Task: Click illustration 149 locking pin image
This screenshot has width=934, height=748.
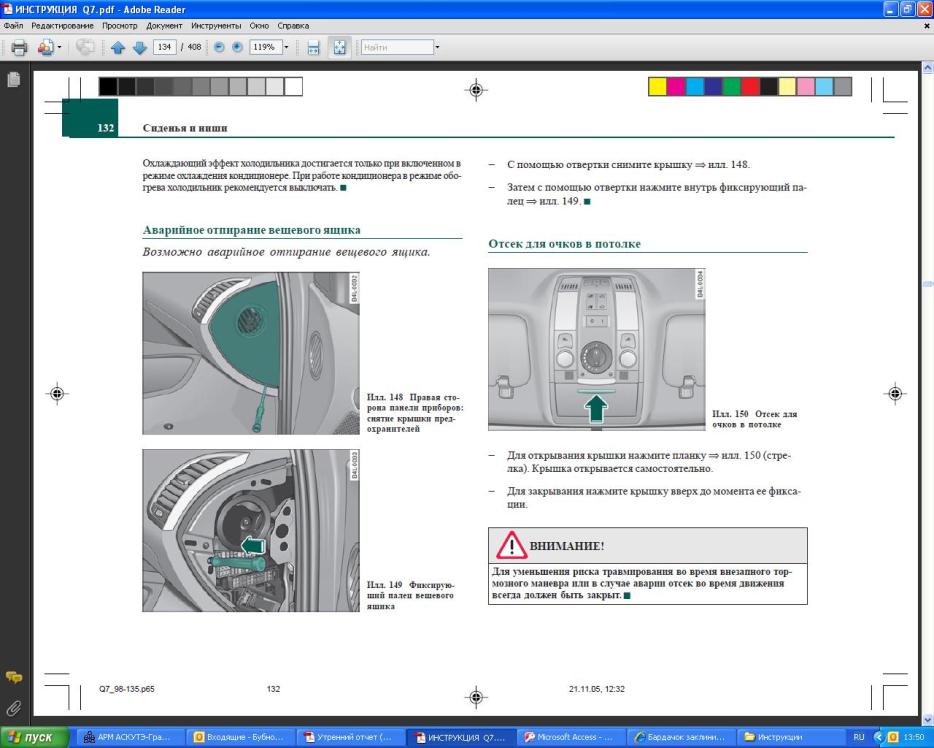Action: 251,531
